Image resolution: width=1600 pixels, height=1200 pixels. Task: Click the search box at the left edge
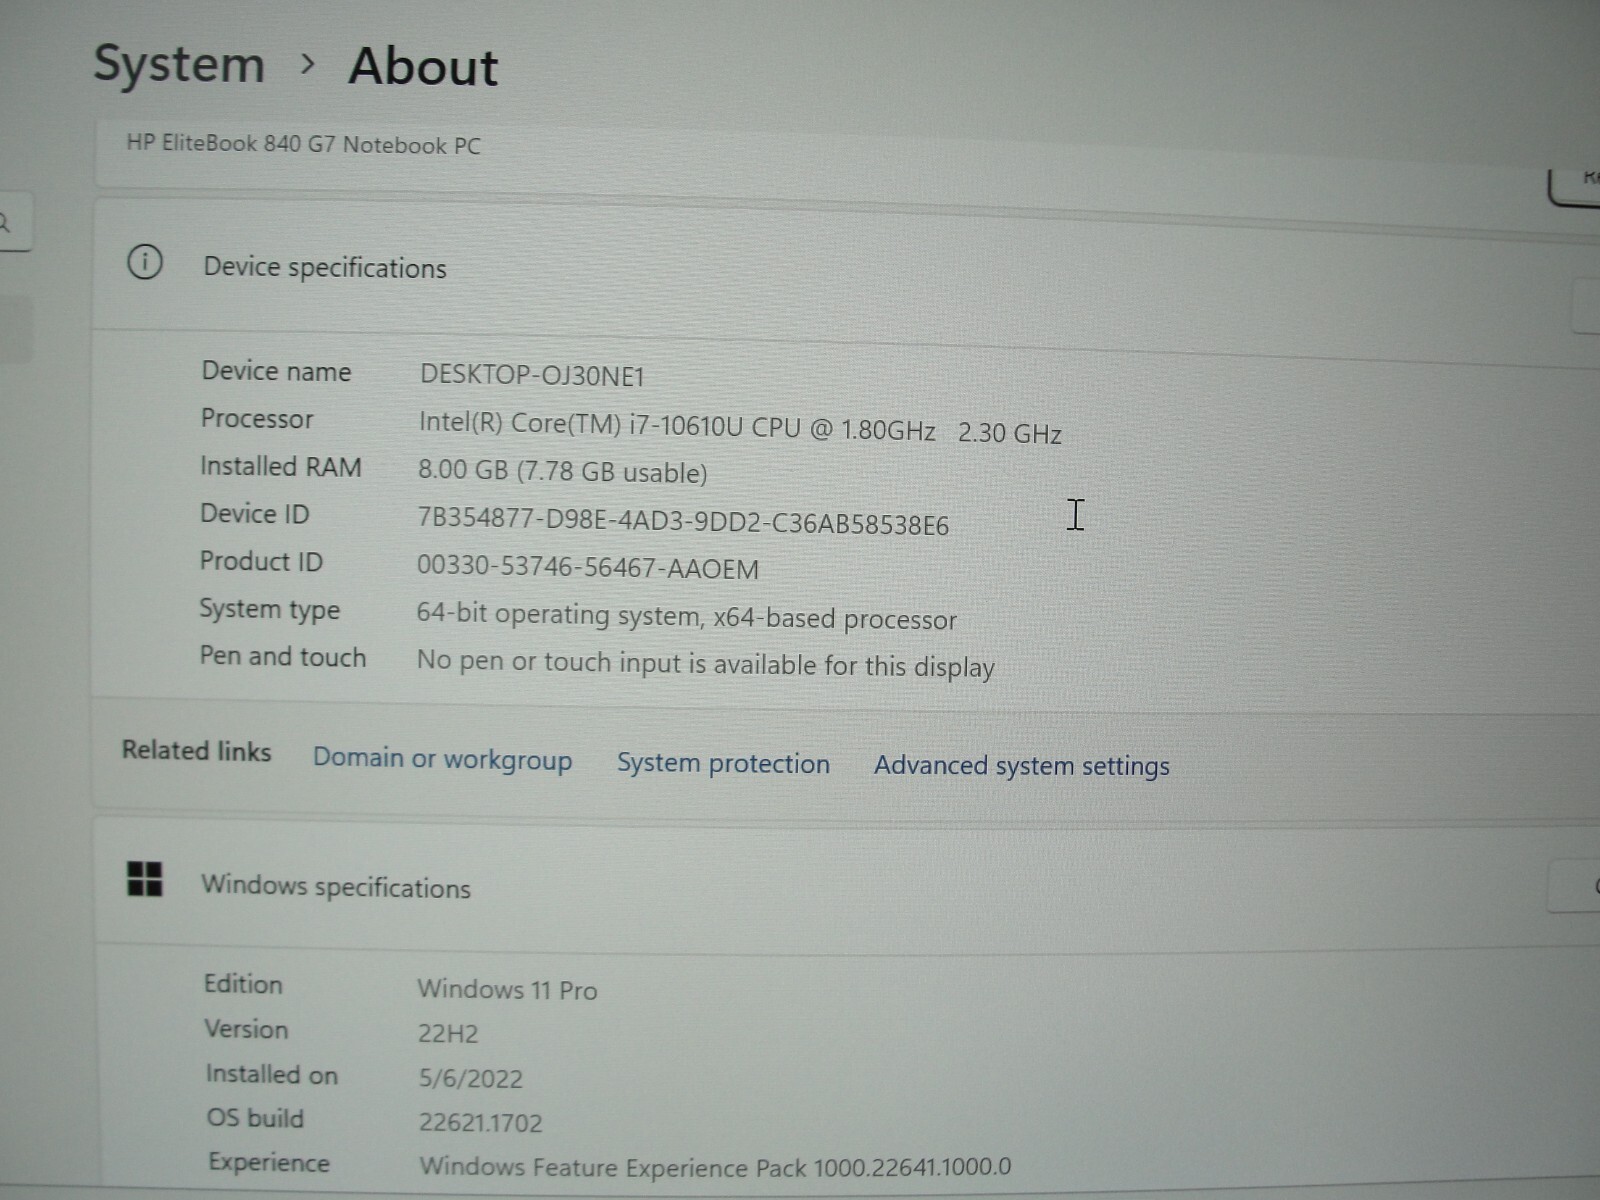14,222
